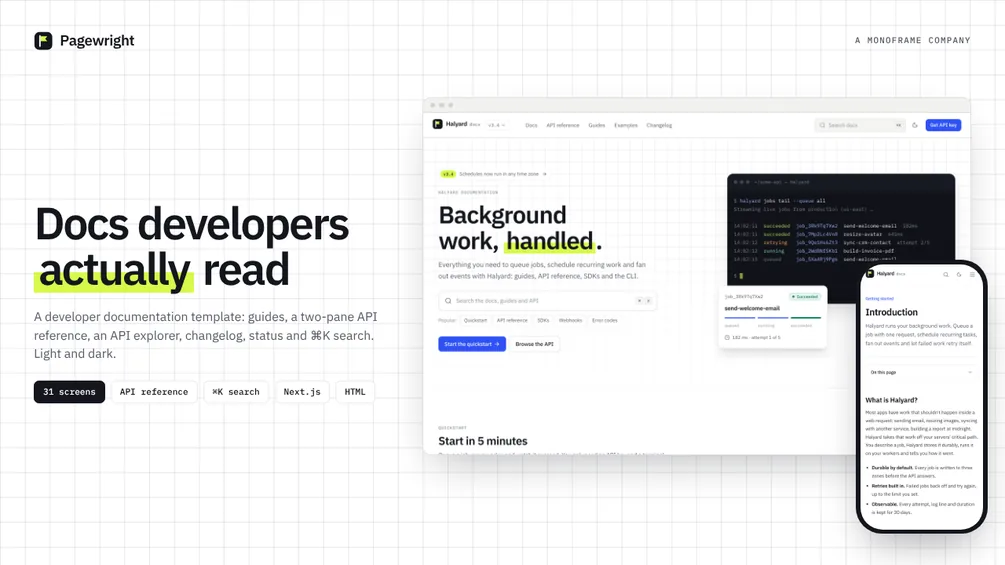Click the succeeded progress segment in job card

pyautogui.click(x=806, y=317)
